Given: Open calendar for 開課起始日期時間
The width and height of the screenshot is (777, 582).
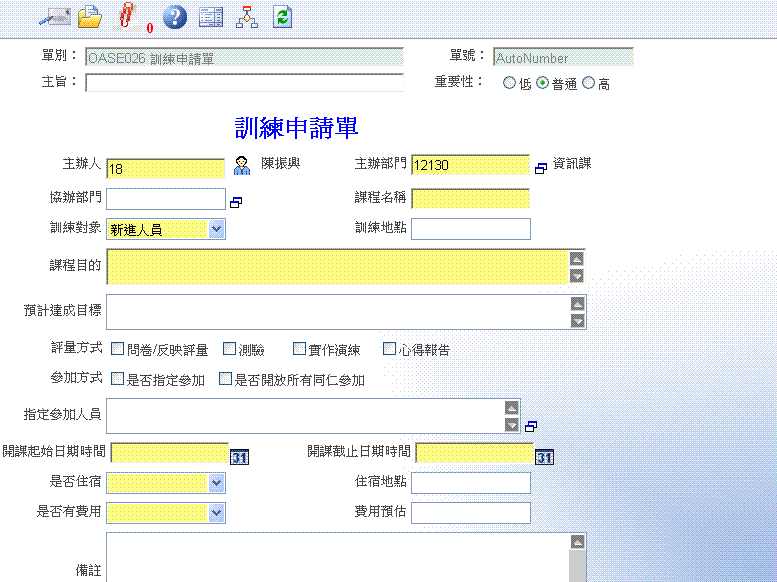Looking at the screenshot, I should (x=239, y=456).
